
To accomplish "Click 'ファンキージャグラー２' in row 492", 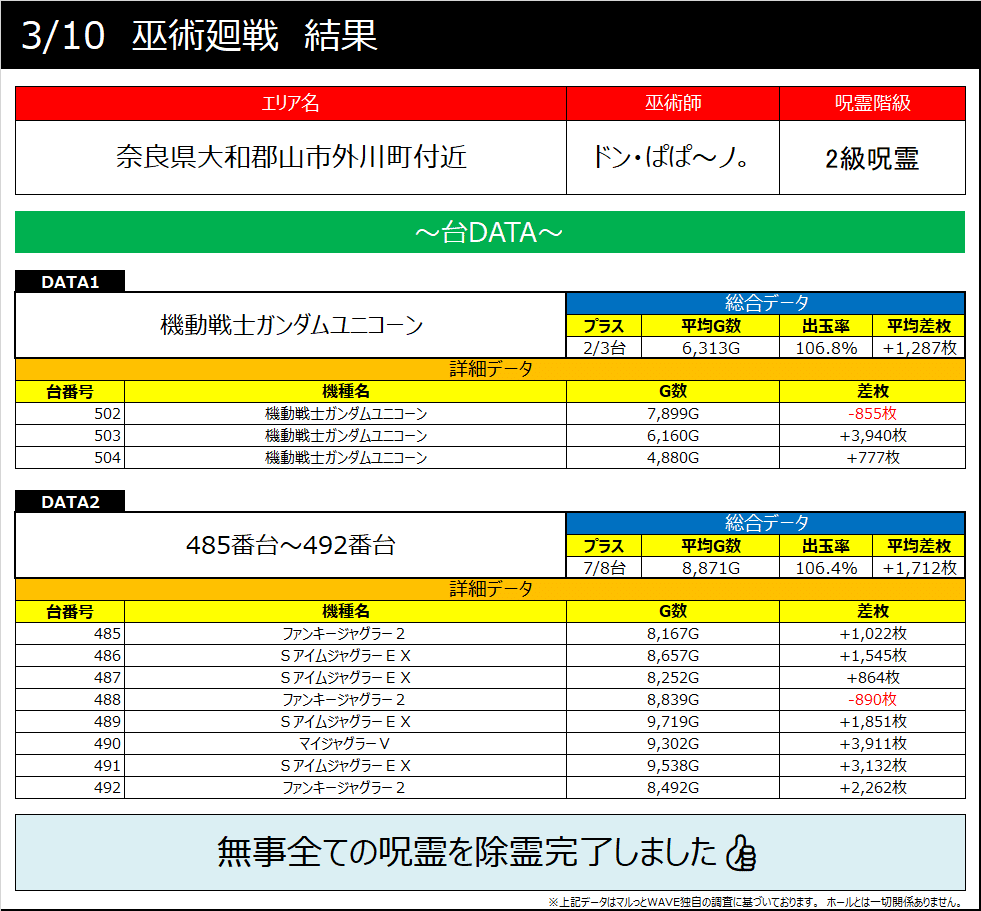I will (x=345, y=787).
